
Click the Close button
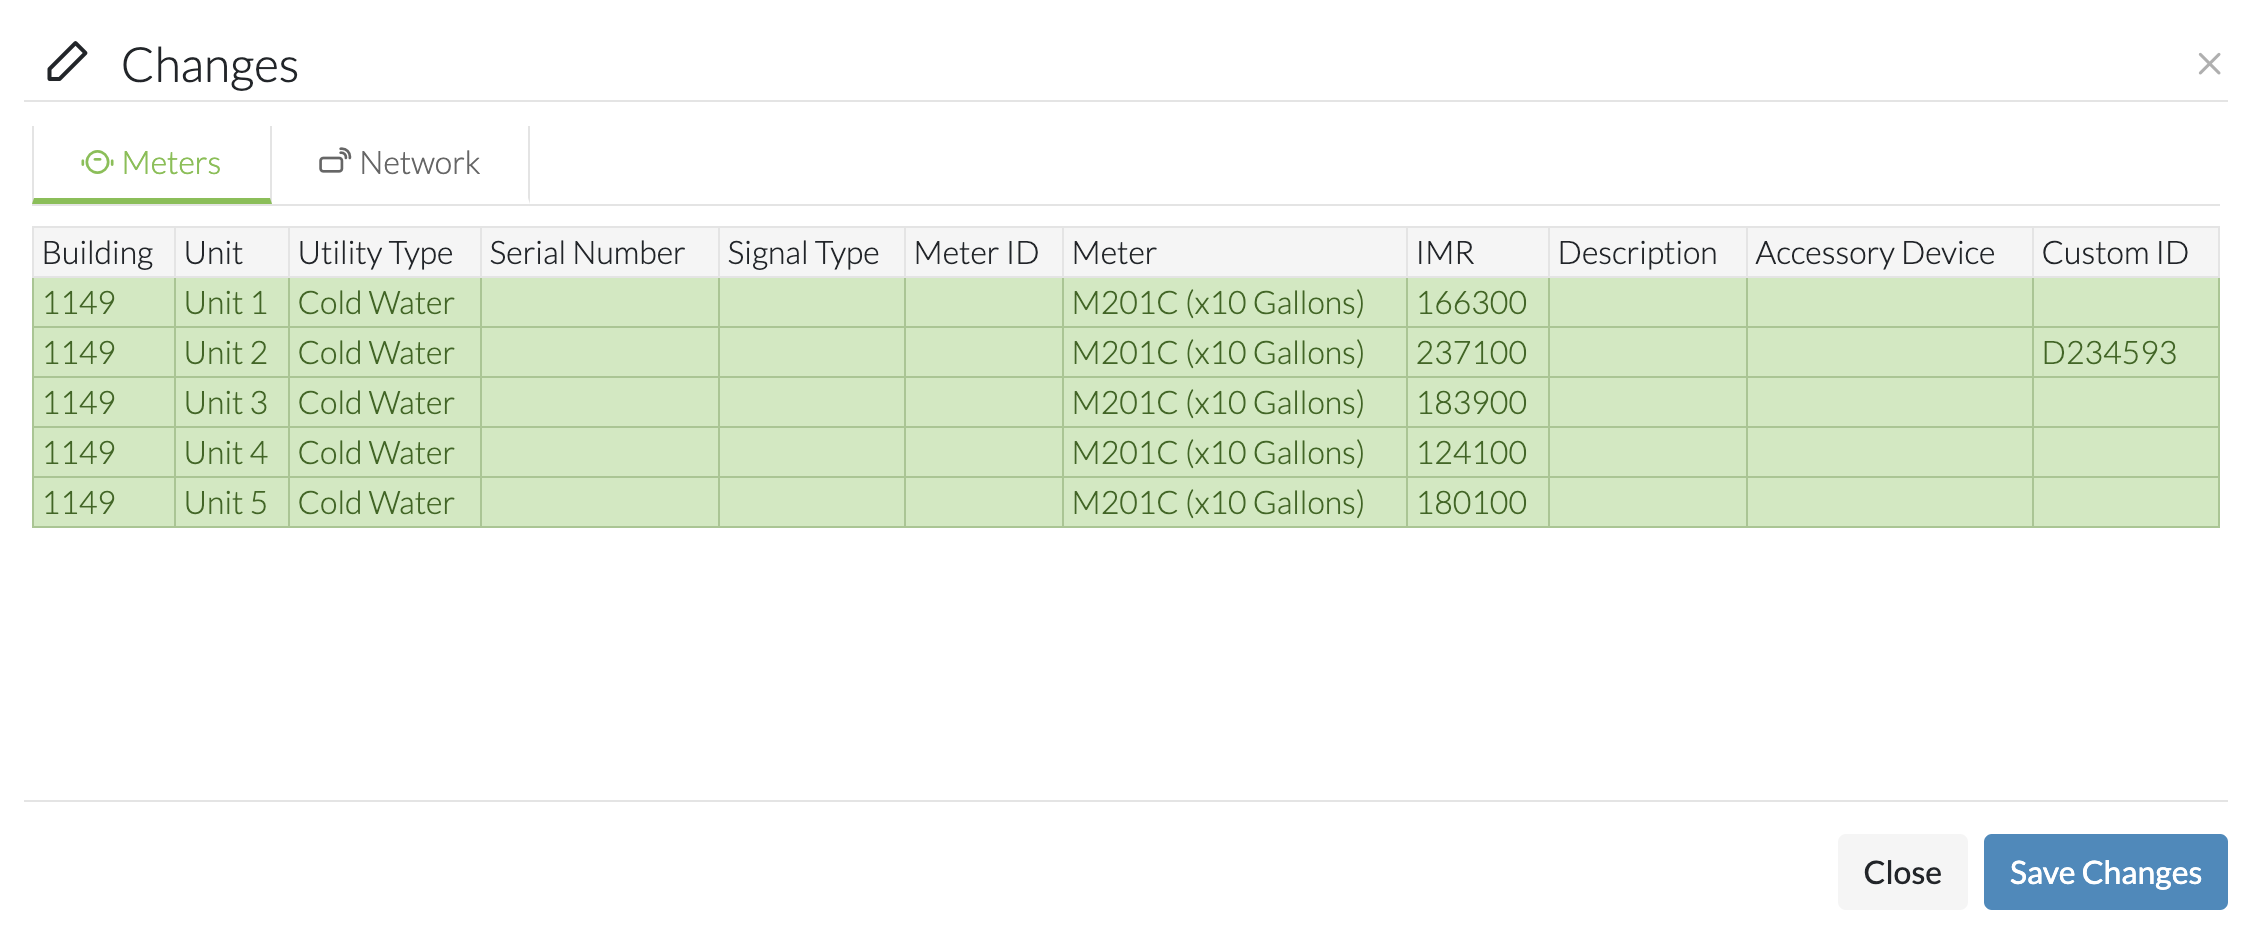coord(1902,872)
